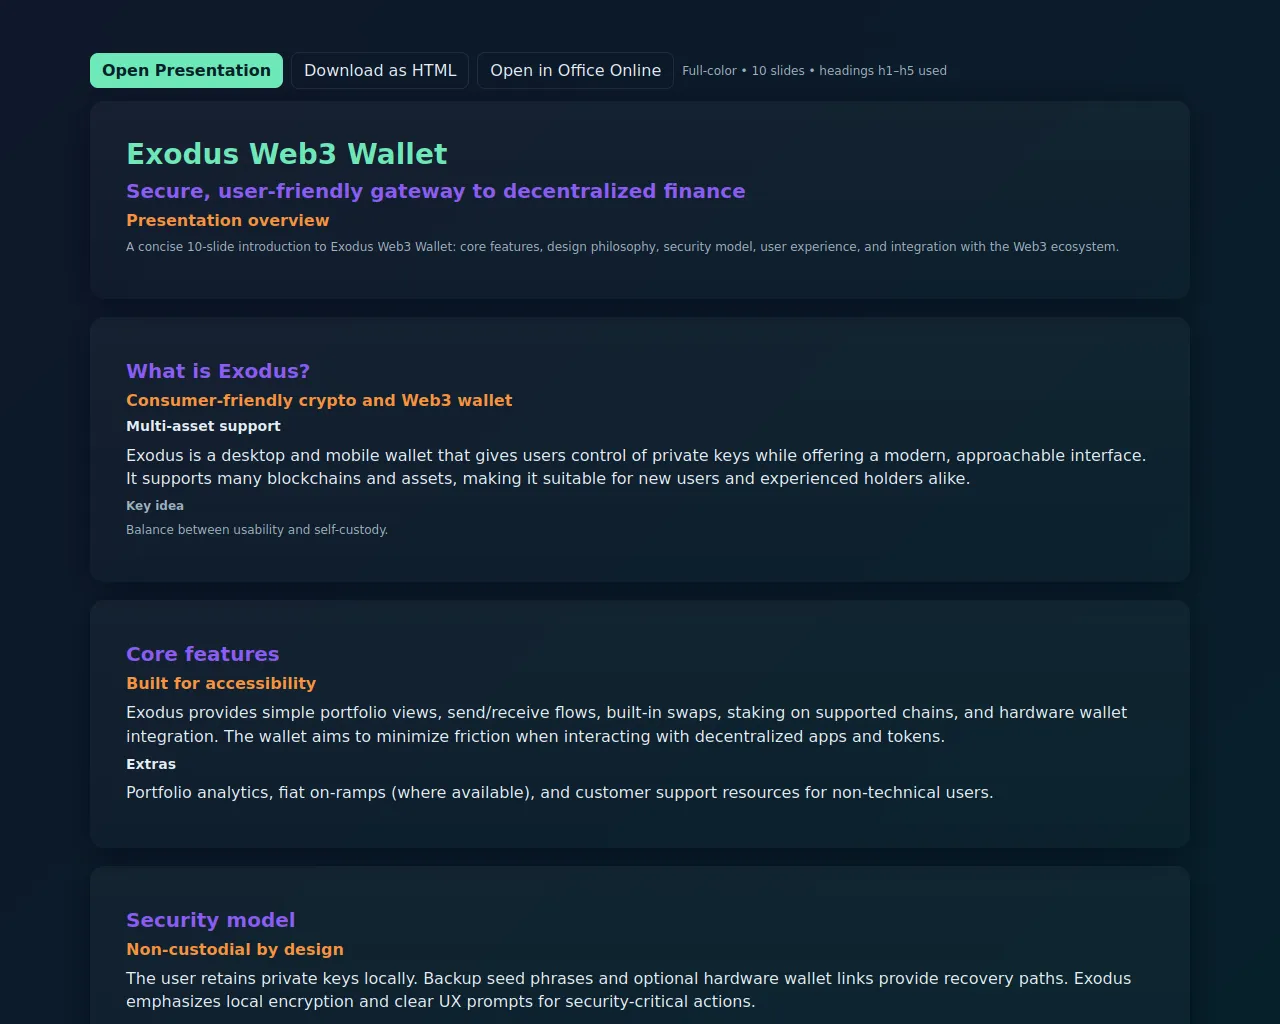The width and height of the screenshot is (1280, 1024).
Task: Click 'Balance between usability and self-custody' text
Action: (257, 530)
